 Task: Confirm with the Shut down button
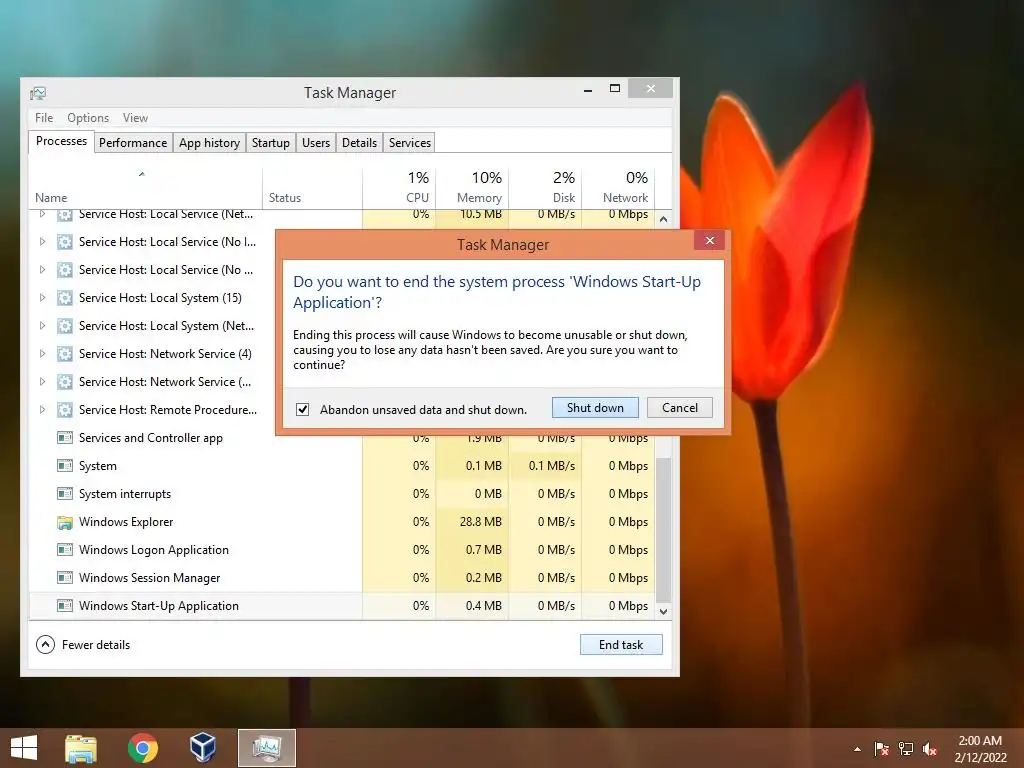(x=595, y=408)
